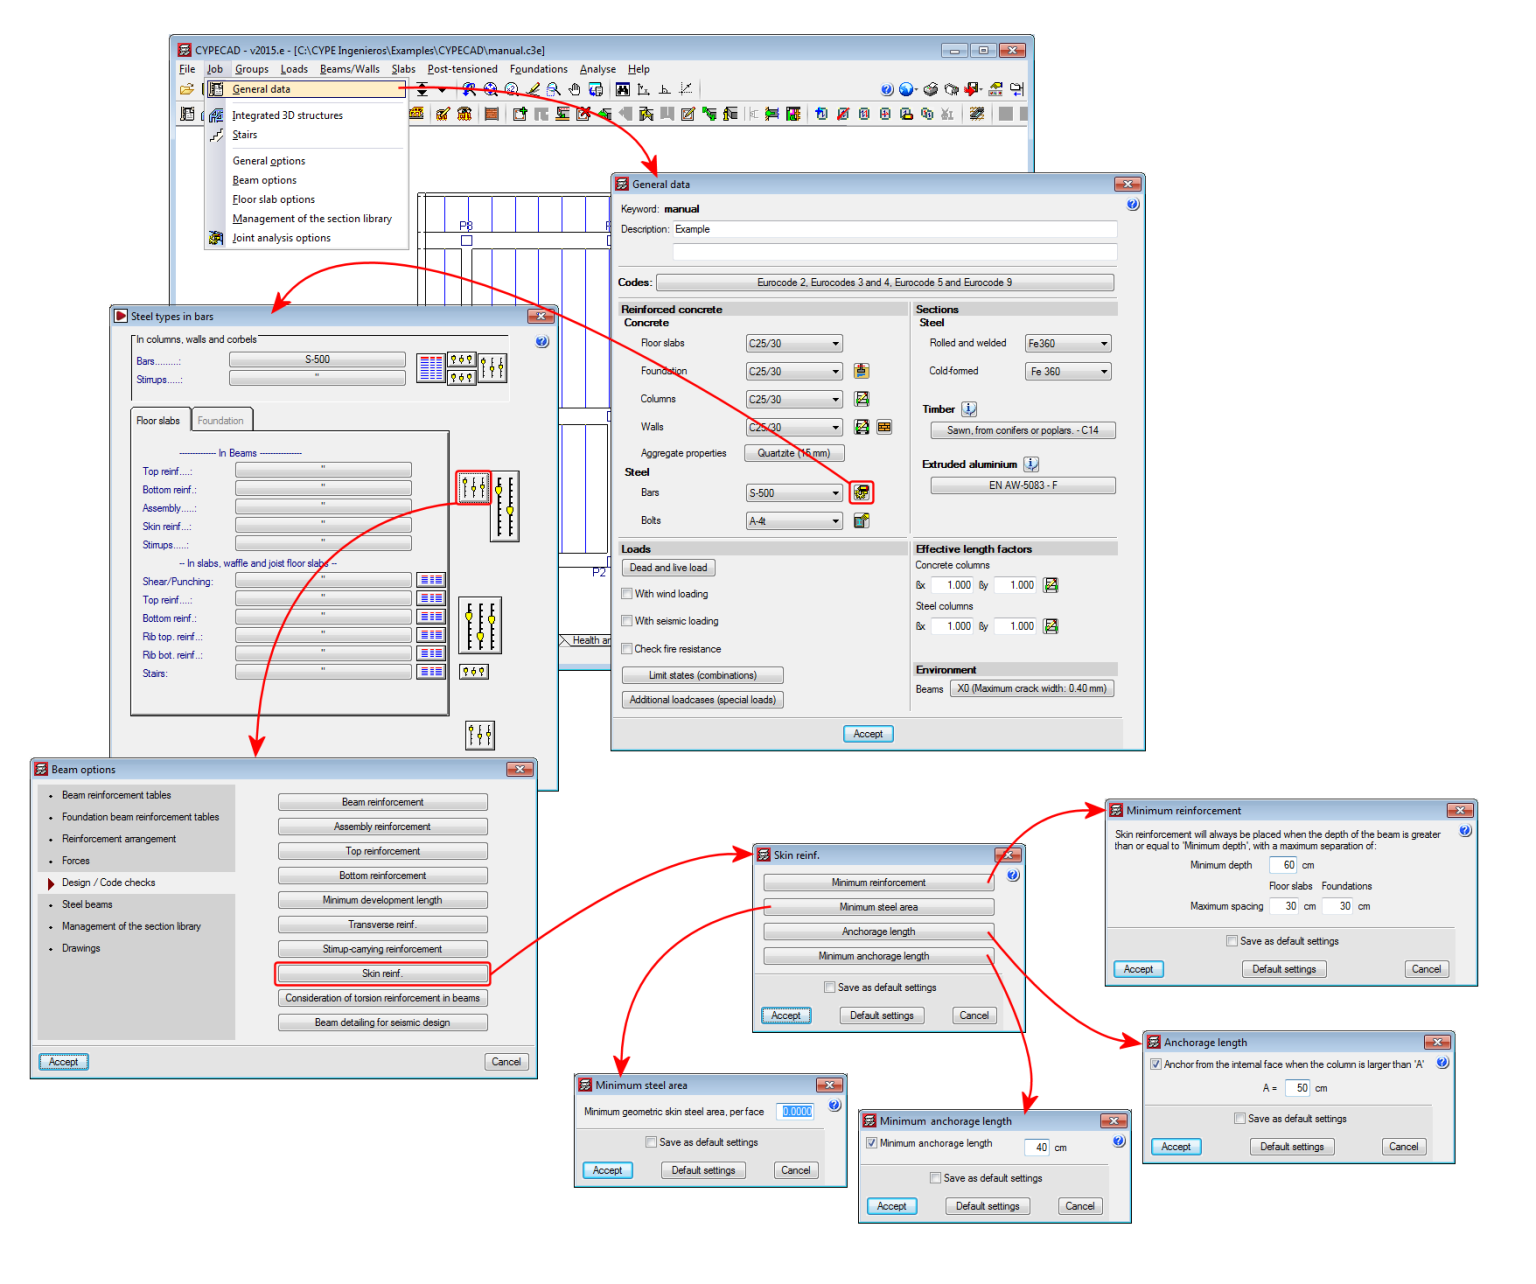Enable With seismic loading checkbox

[x=627, y=621]
